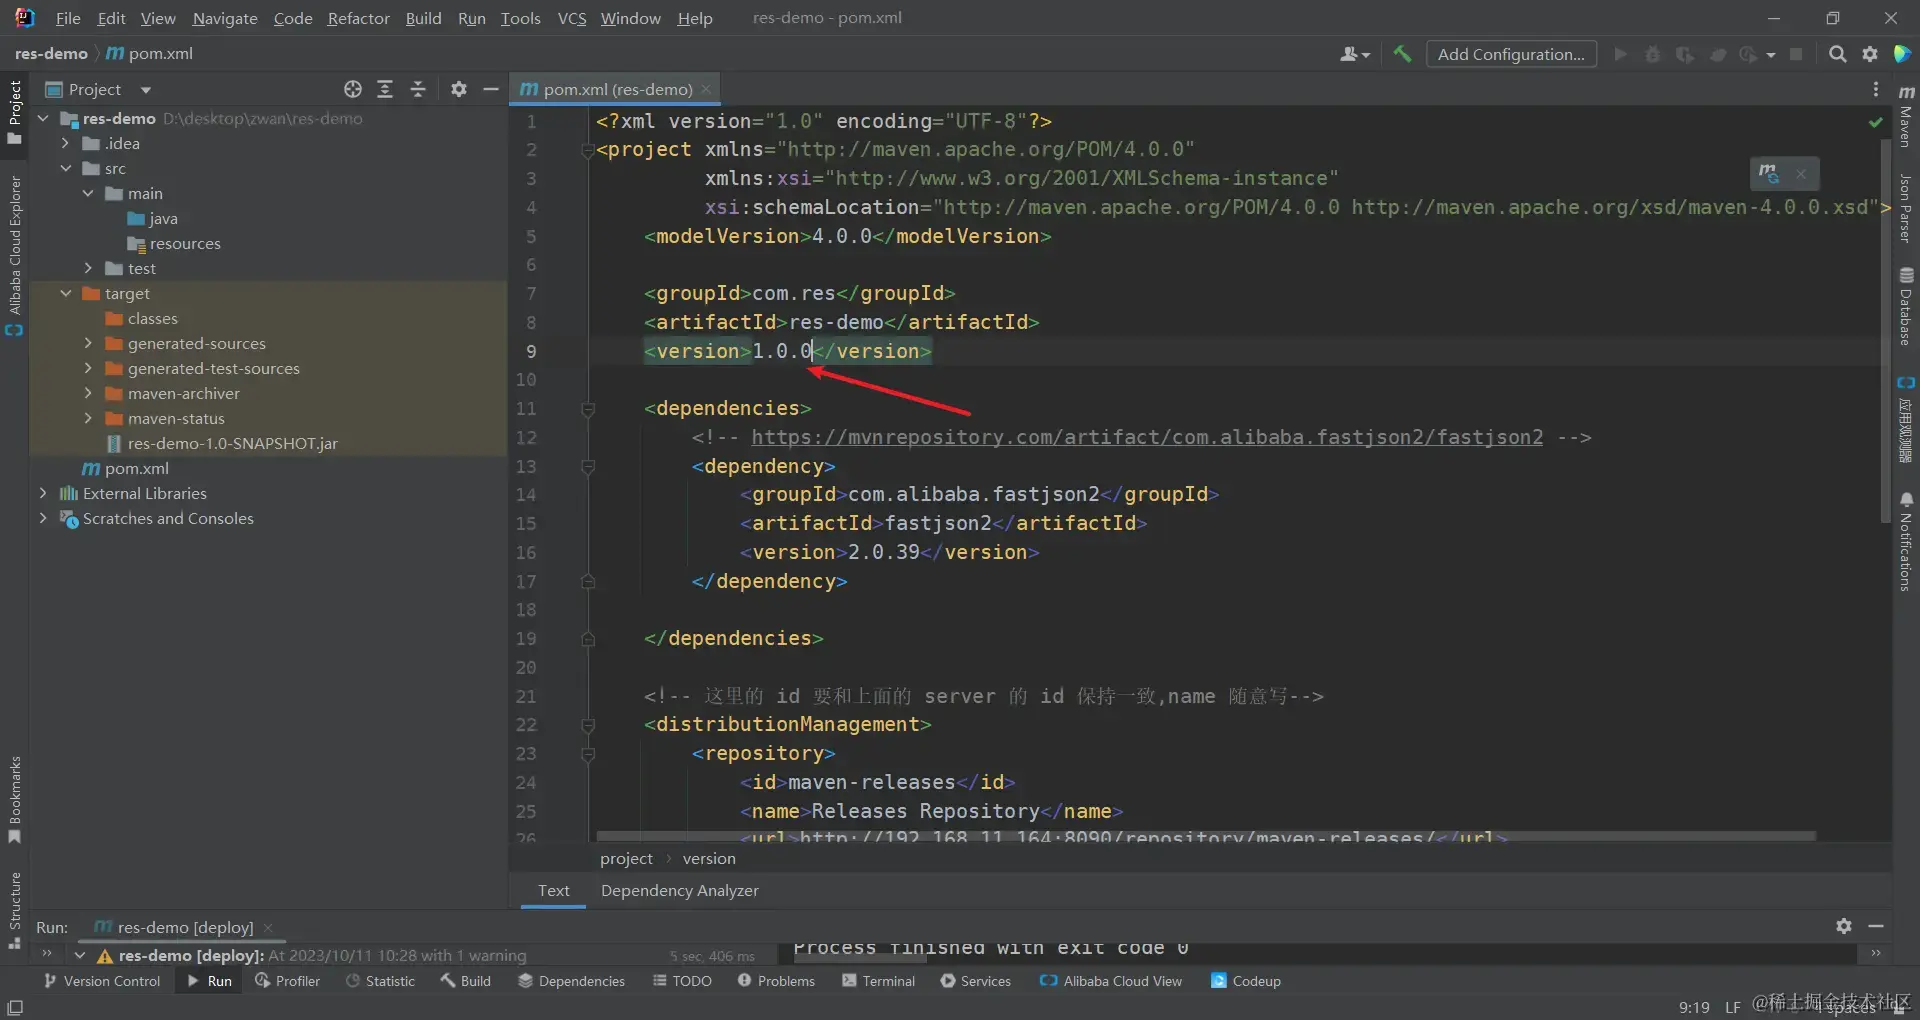Open editor tab options three-dot menu
Screen dimensions: 1920x1020
1875,89
